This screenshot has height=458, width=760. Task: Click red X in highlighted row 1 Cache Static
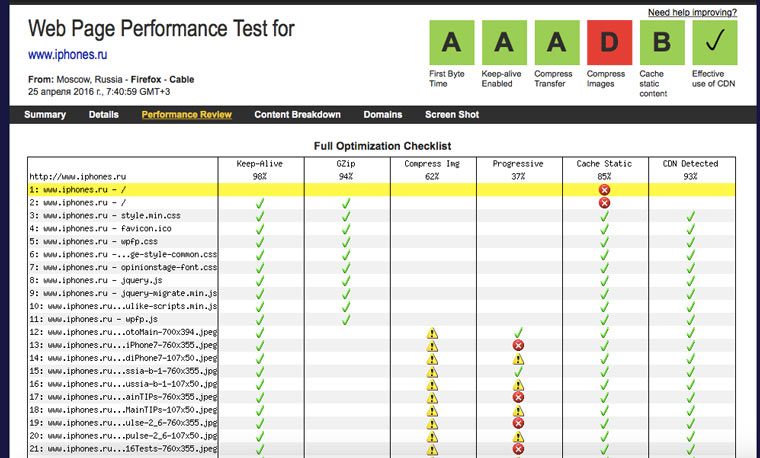click(604, 189)
